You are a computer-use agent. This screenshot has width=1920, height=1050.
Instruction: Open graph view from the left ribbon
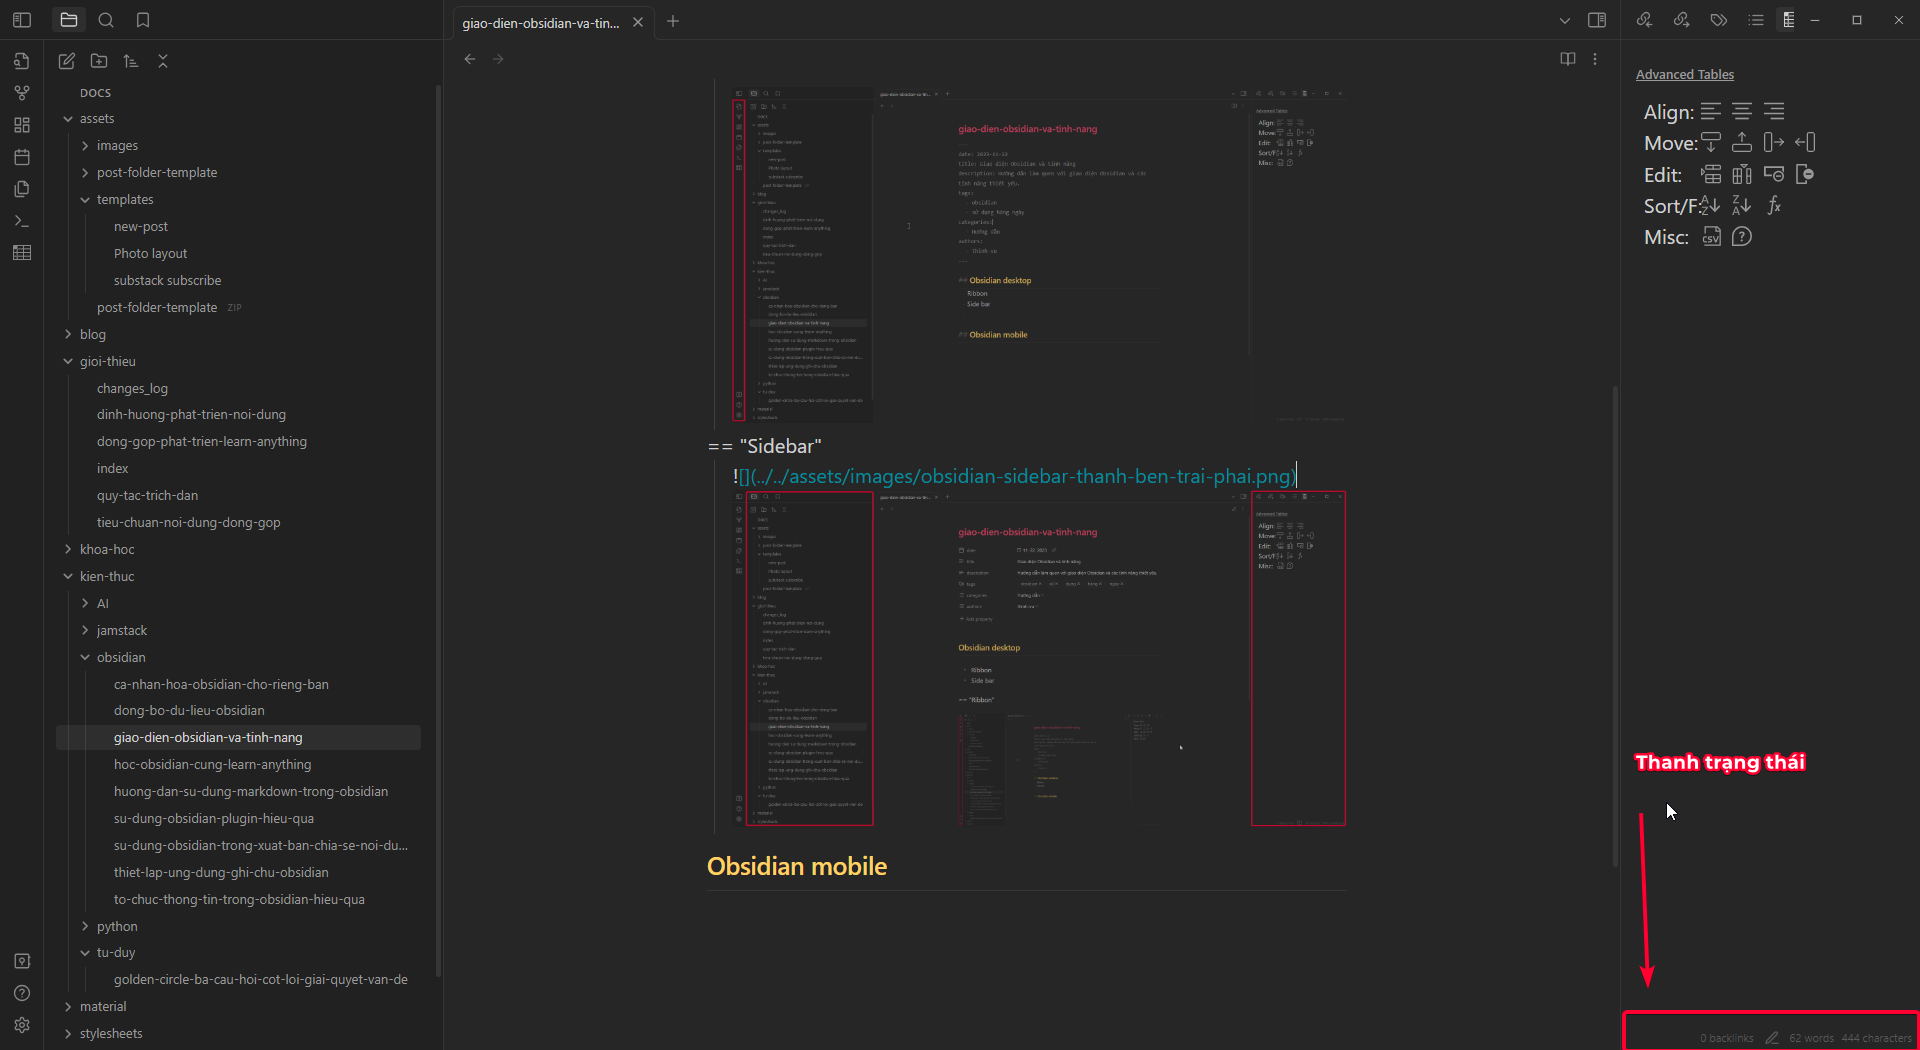coord(22,93)
